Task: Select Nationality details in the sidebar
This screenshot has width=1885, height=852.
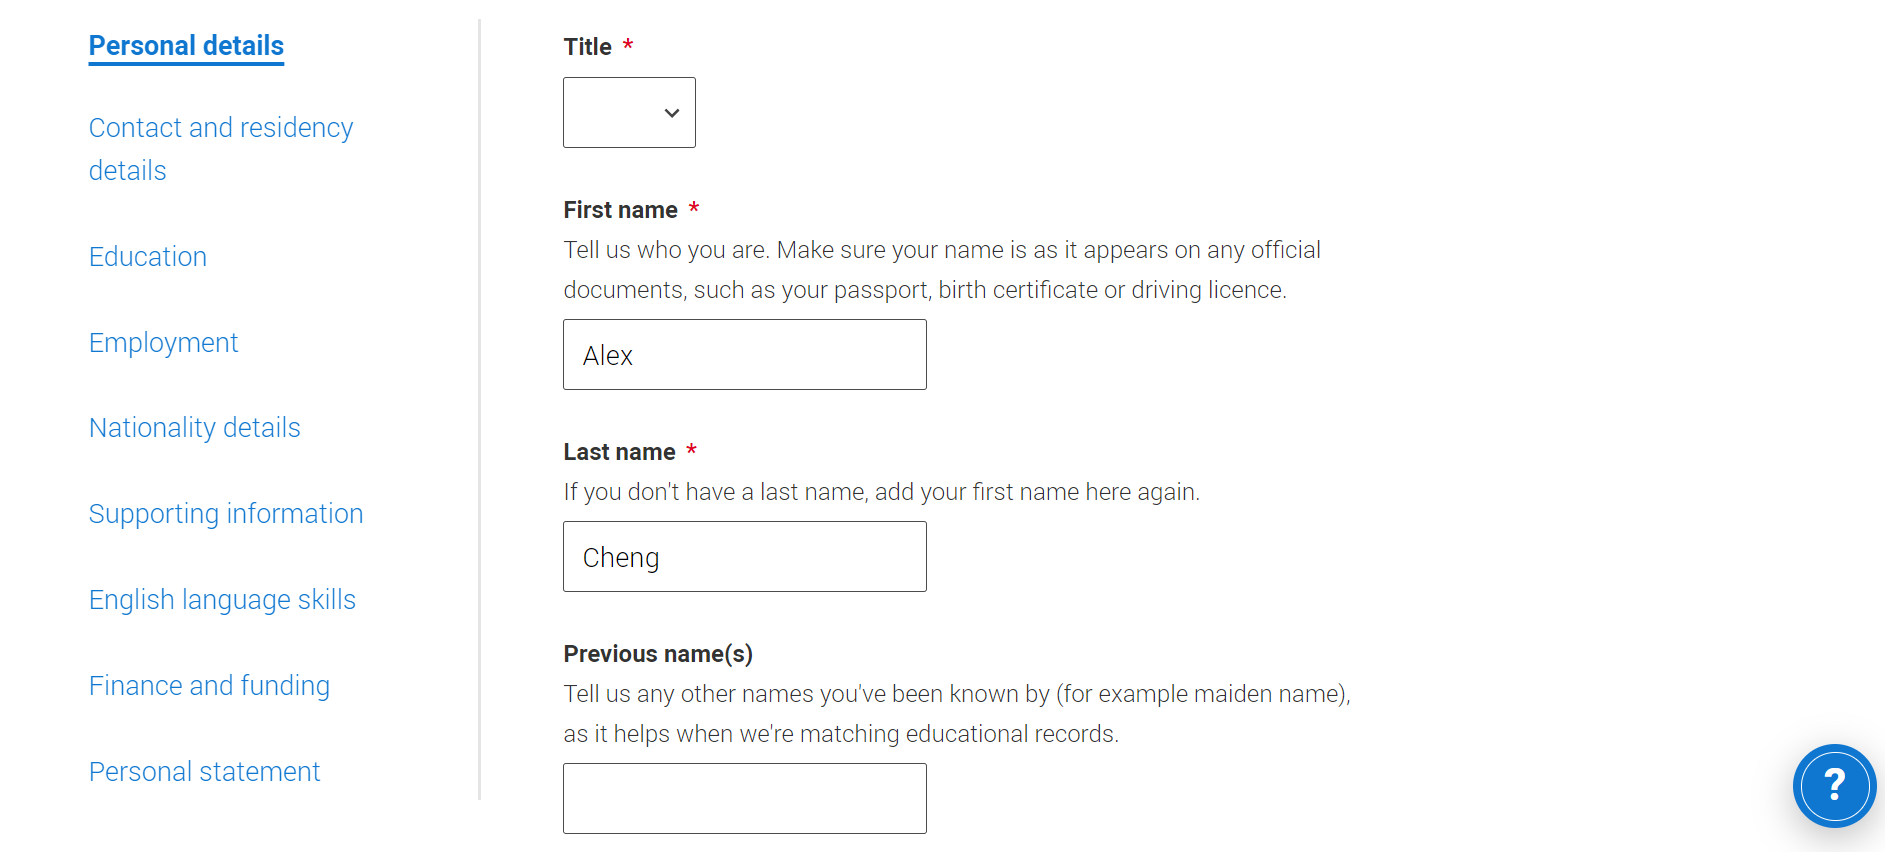Action: pyautogui.click(x=194, y=428)
